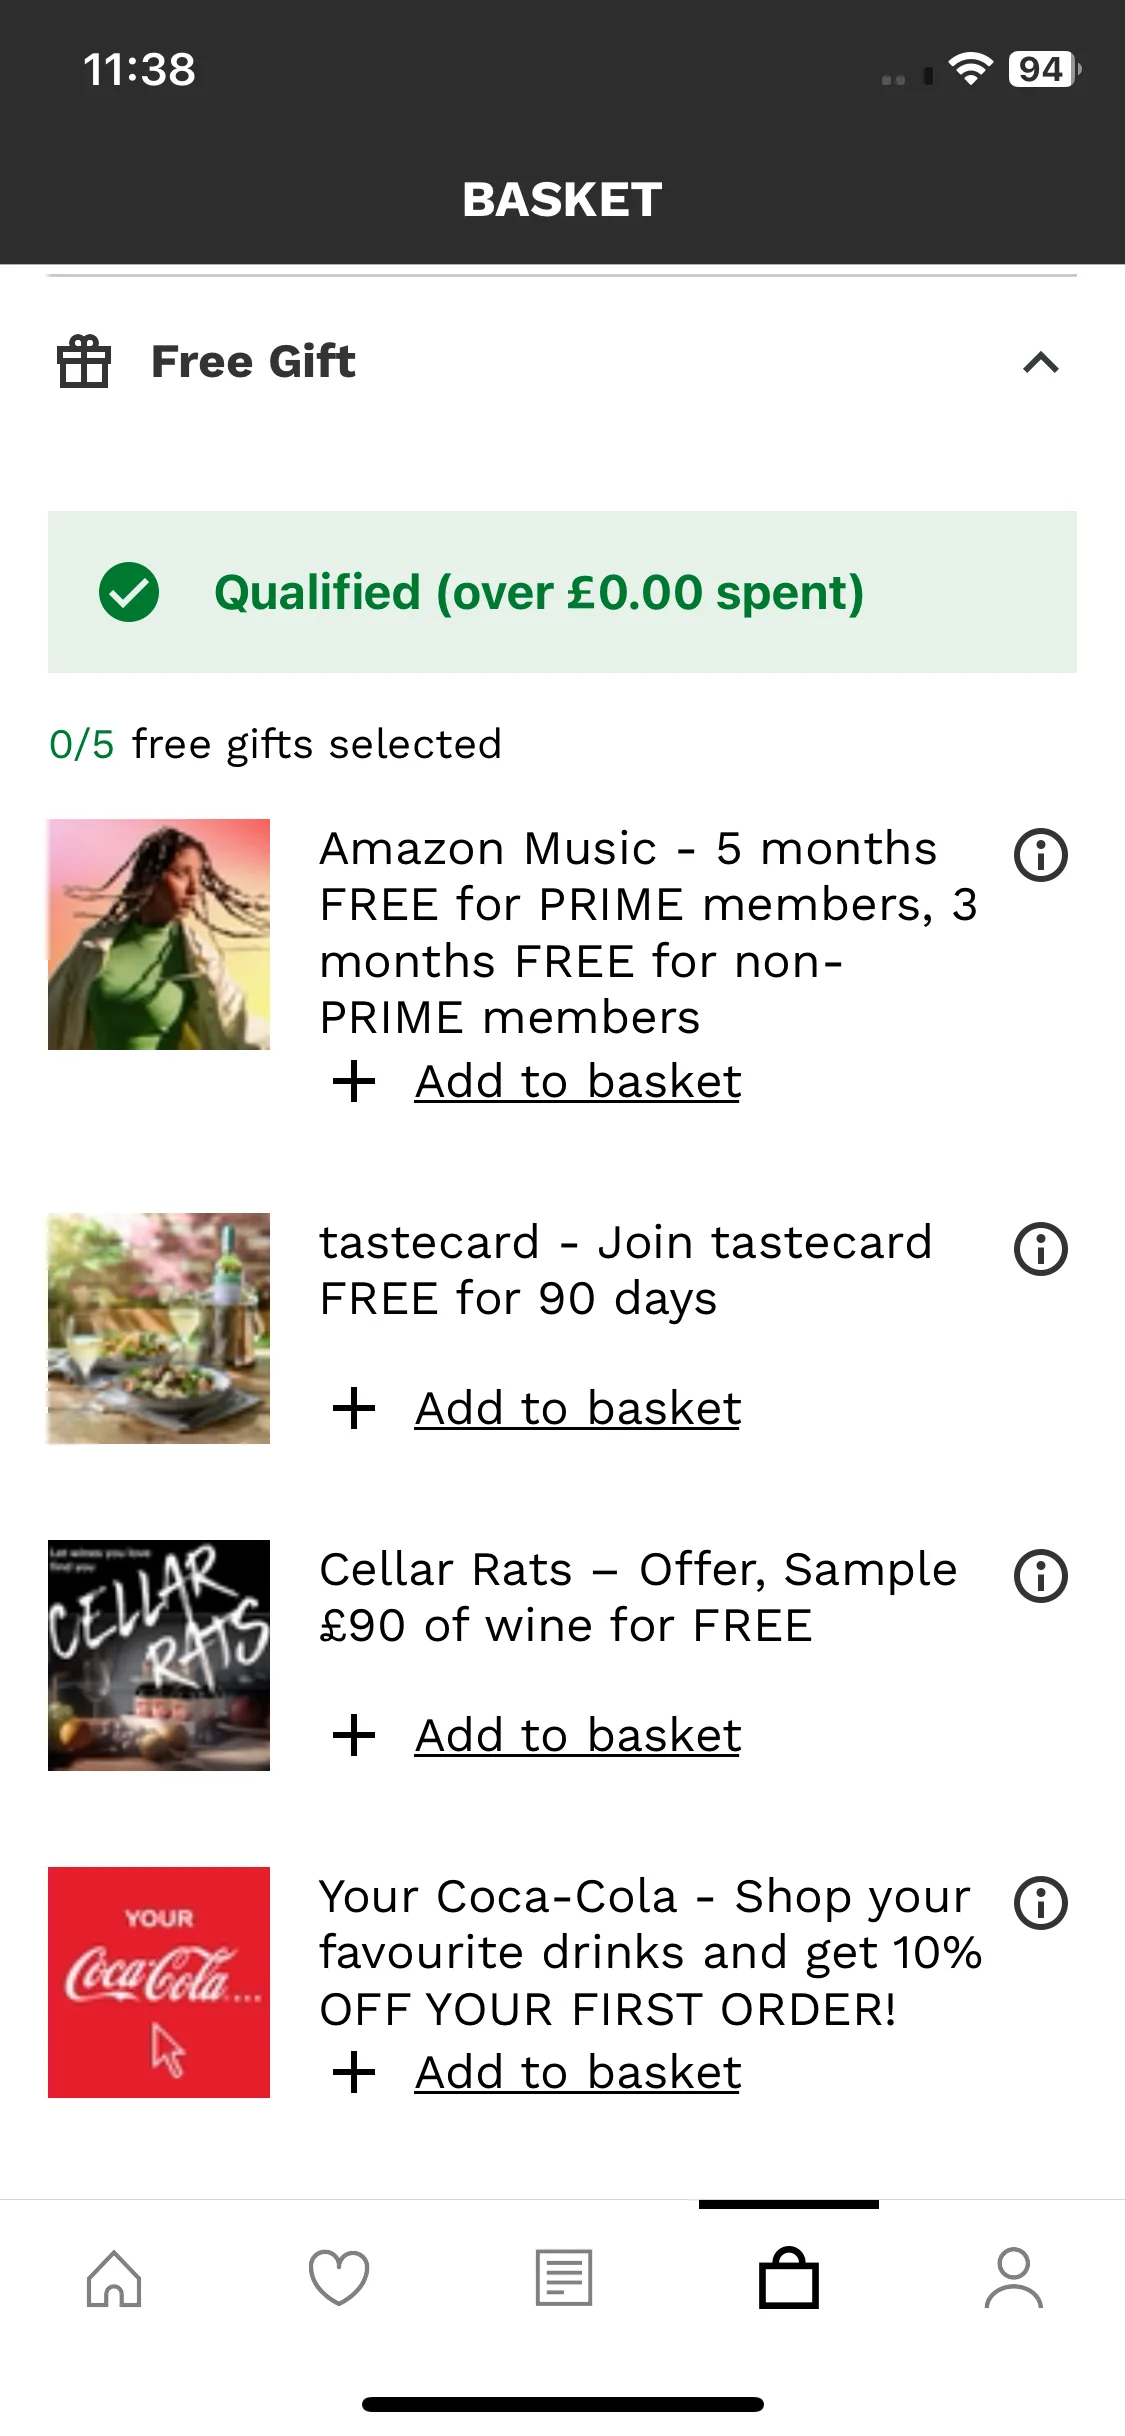Screen dimensions: 1125x2436
Task: Show info for Cellar Rats offer
Action: point(1040,1576)
